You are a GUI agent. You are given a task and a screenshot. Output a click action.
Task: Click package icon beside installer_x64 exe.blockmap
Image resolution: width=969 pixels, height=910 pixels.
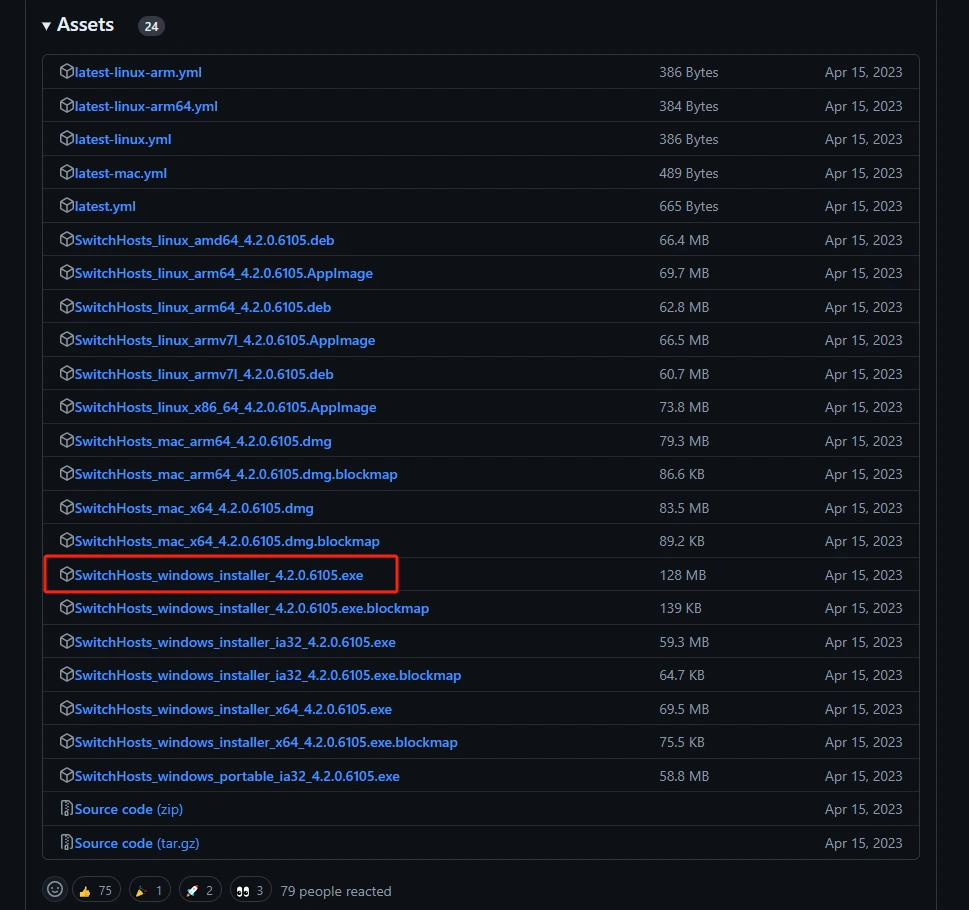coord(67,742)
